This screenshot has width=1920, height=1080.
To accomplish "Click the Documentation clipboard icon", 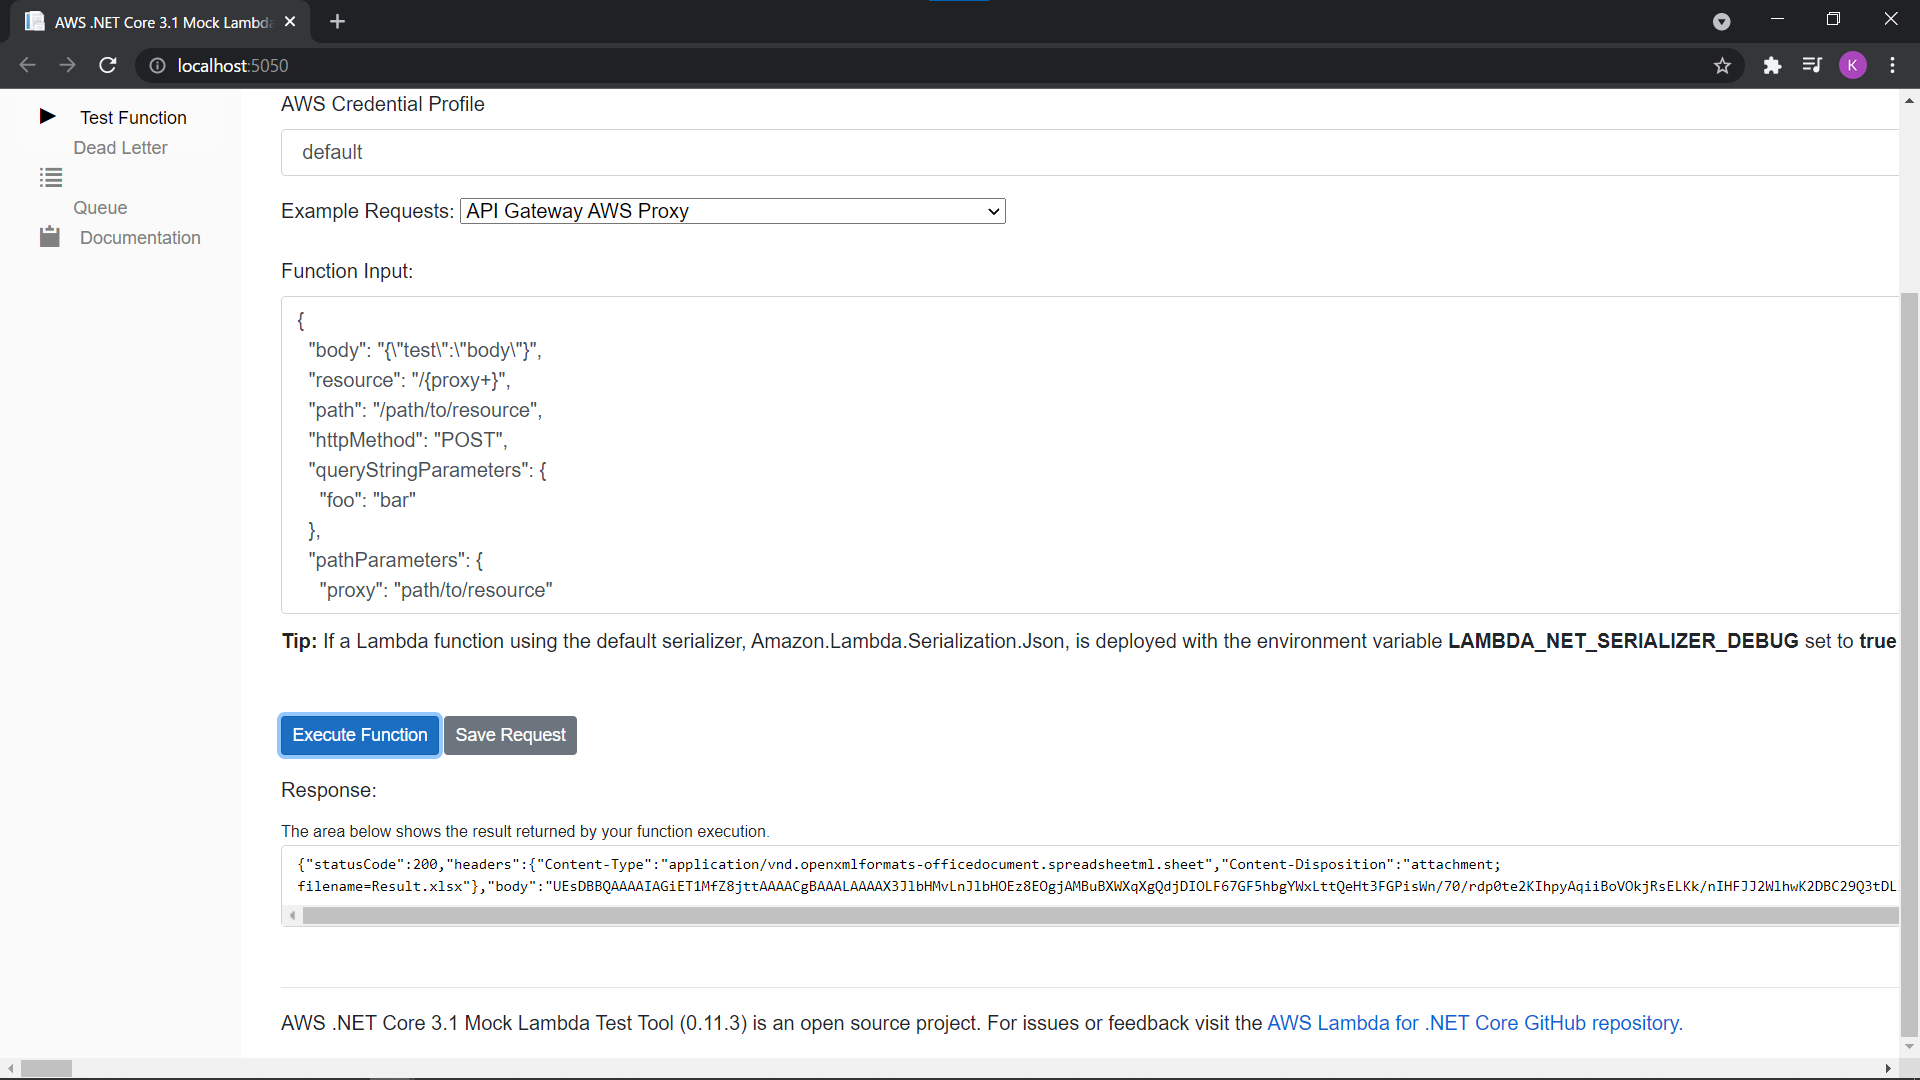I will pyautogui.click(x=50, y=237).
